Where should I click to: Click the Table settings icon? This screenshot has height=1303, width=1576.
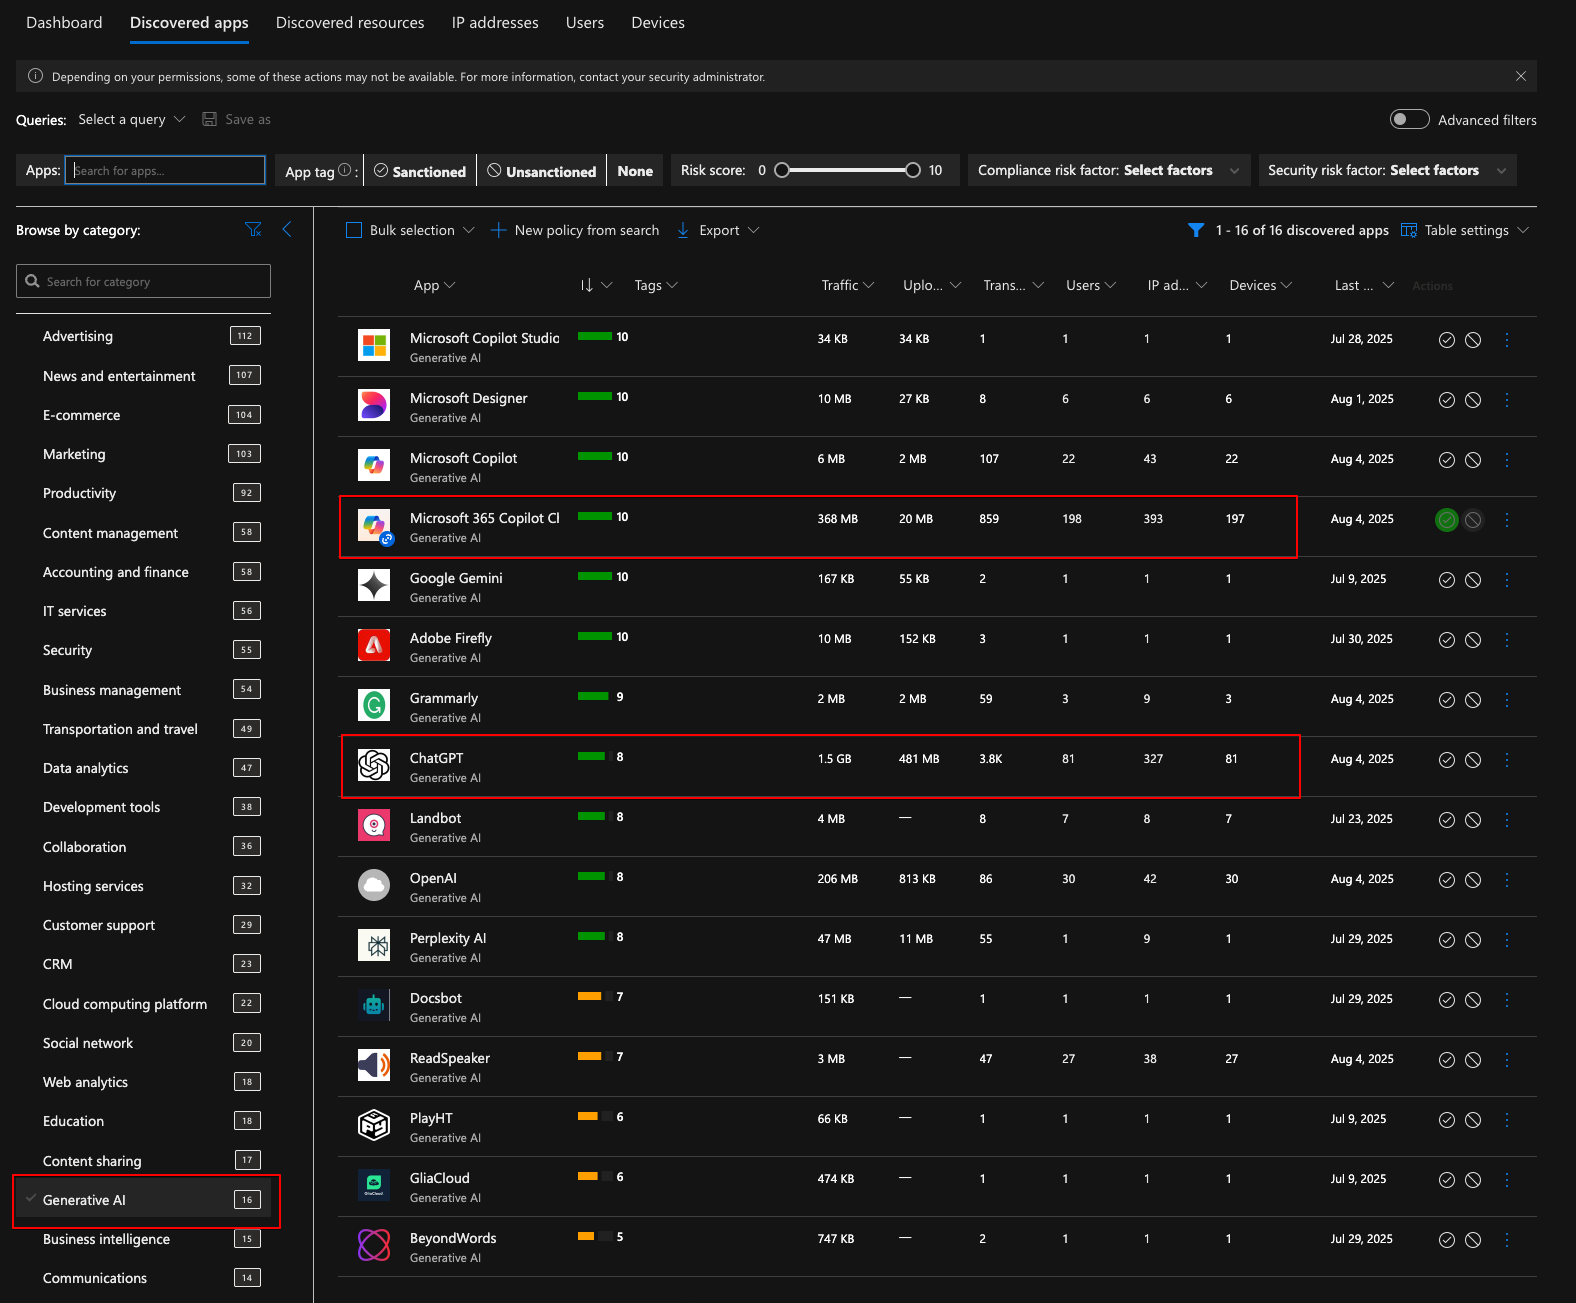click(x=1409, y=231)
